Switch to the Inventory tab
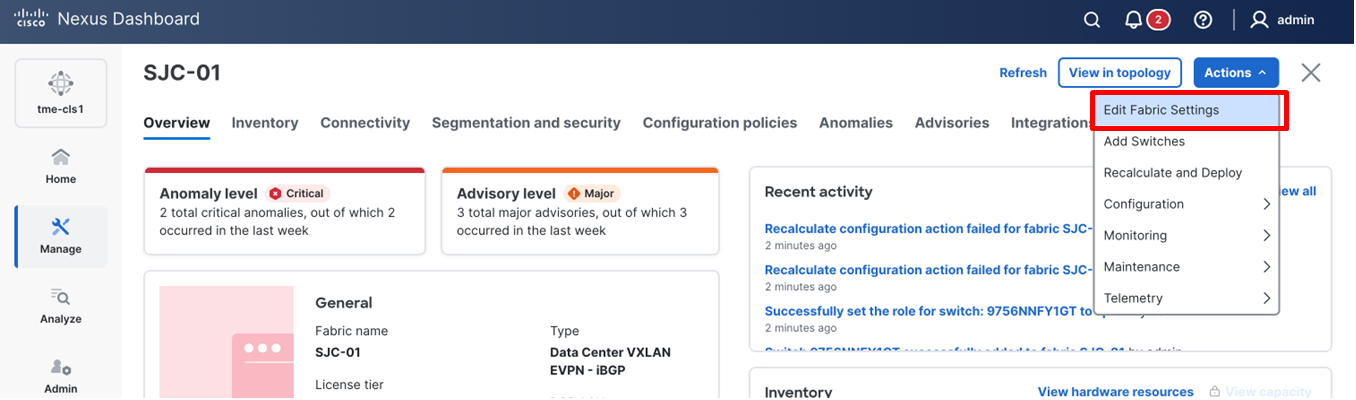Screen dimensions: 1356x400 tap(265, 123)
